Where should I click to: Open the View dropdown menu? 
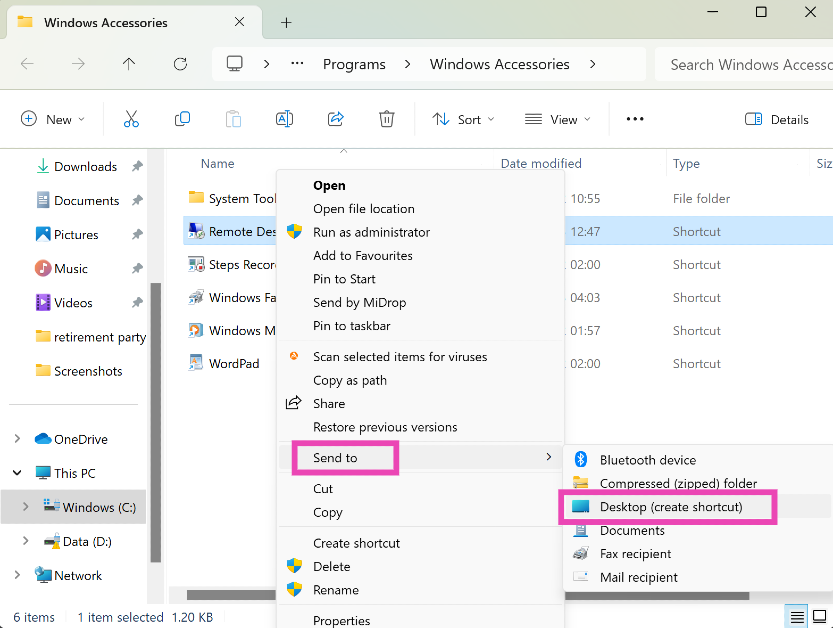[x=557, y=119]
